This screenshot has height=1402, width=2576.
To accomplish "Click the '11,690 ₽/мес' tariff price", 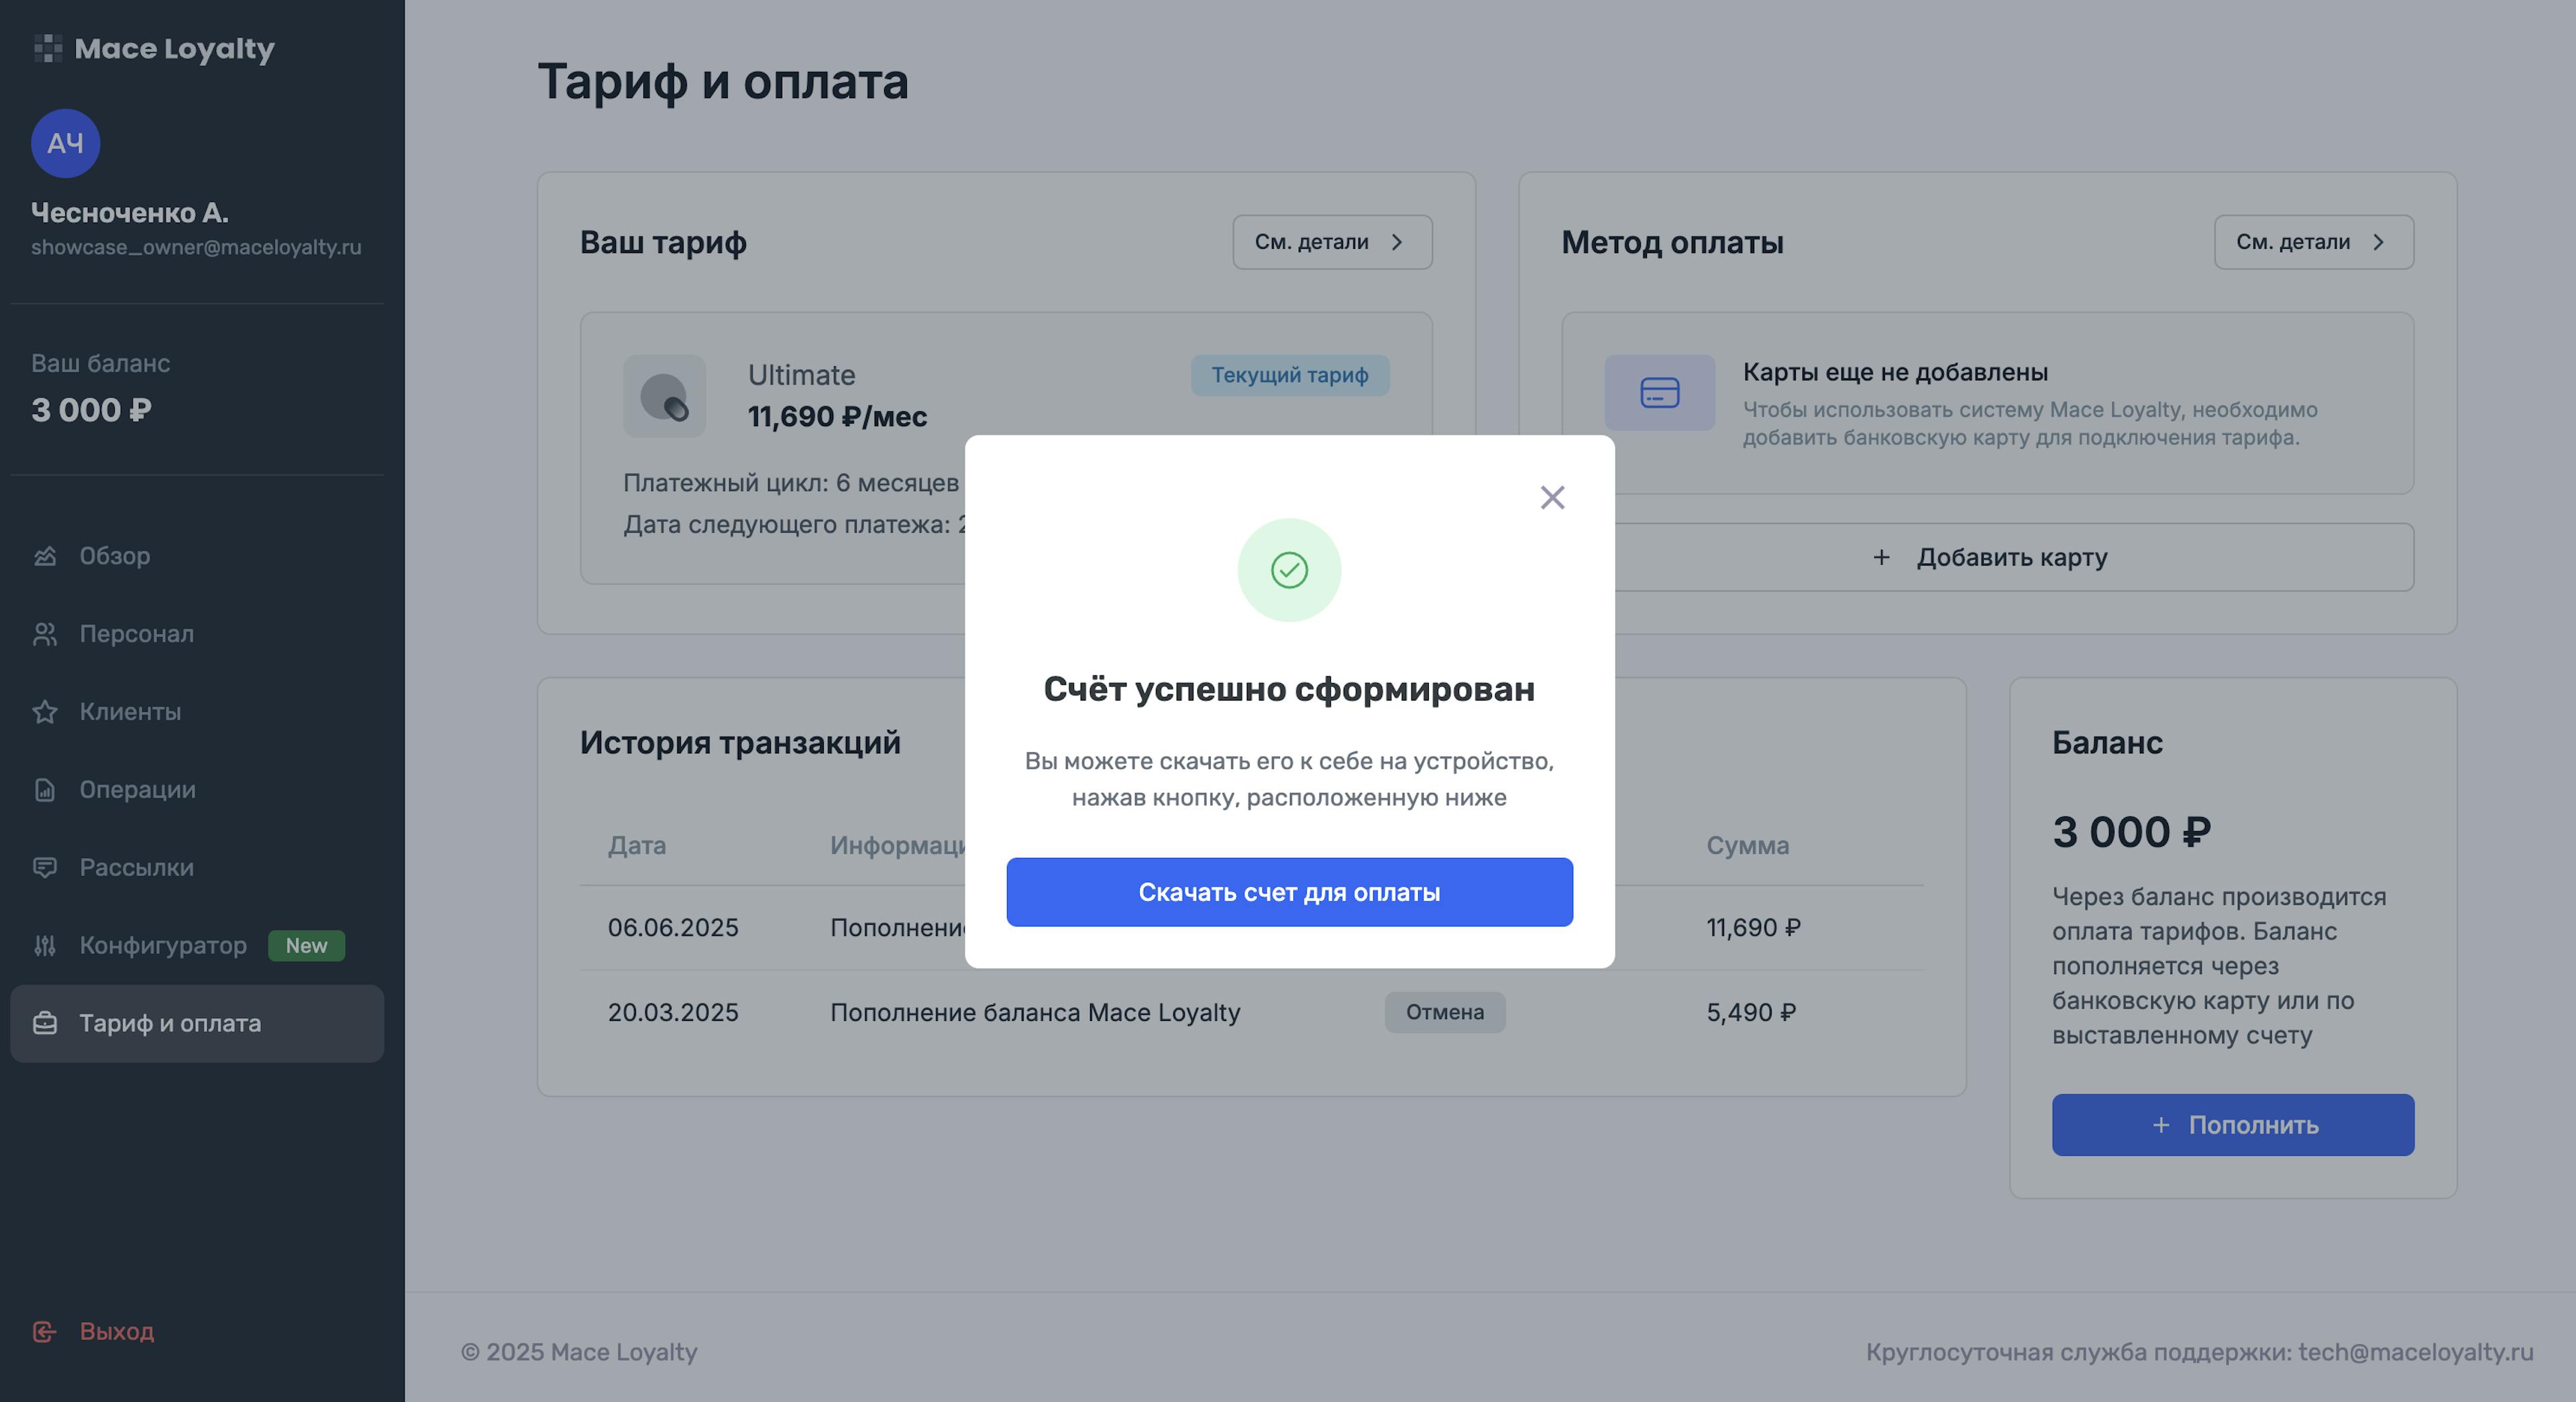I will click(x=837, y=417).
